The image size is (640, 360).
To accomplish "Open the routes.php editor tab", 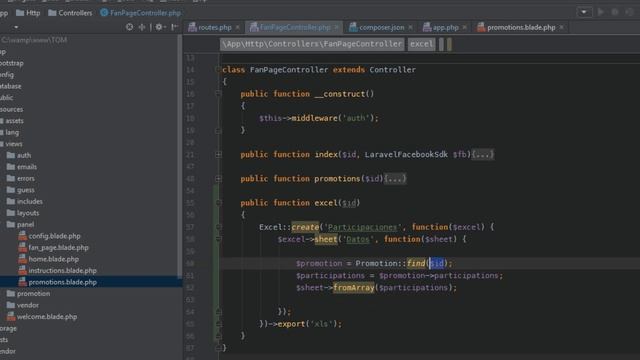I will click(x=214, y=27).
